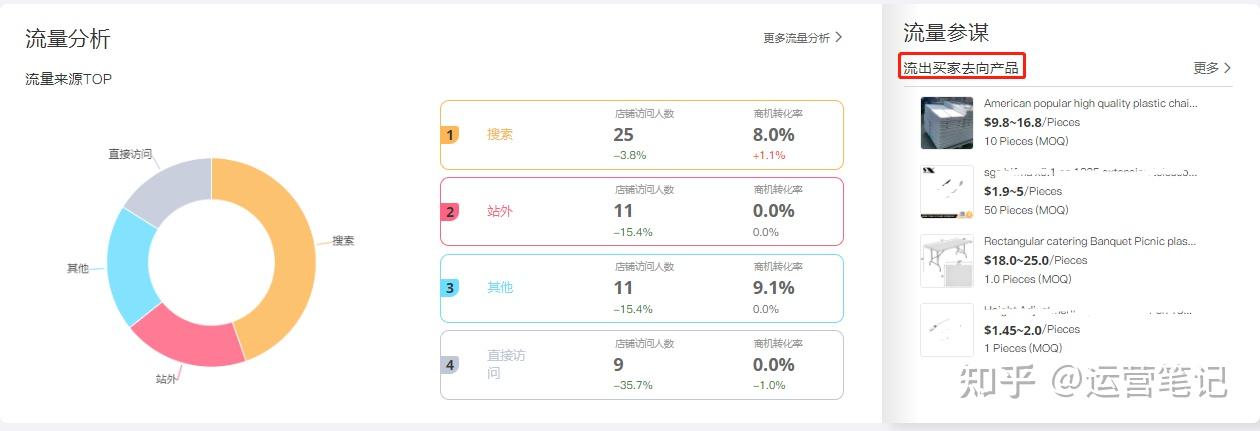
Task: Select the 搜索 traffic source card
Action: coord(641,135)
